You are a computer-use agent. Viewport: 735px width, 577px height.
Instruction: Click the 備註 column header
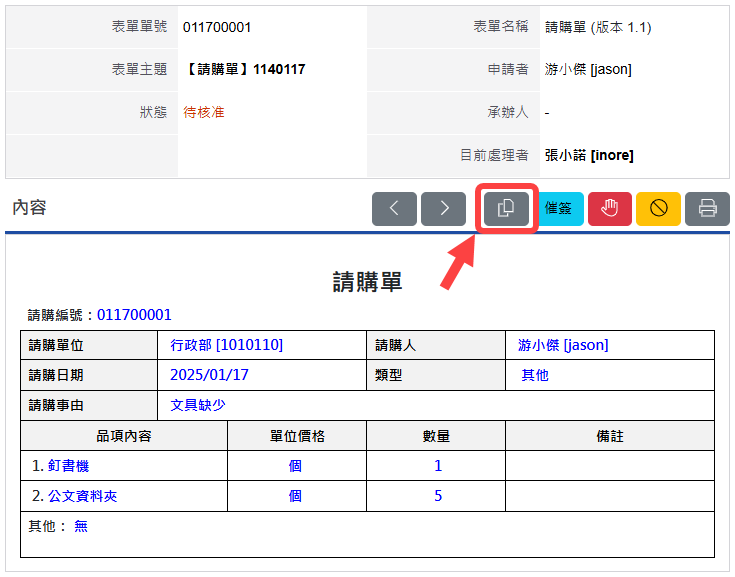(x=610, y=436)
